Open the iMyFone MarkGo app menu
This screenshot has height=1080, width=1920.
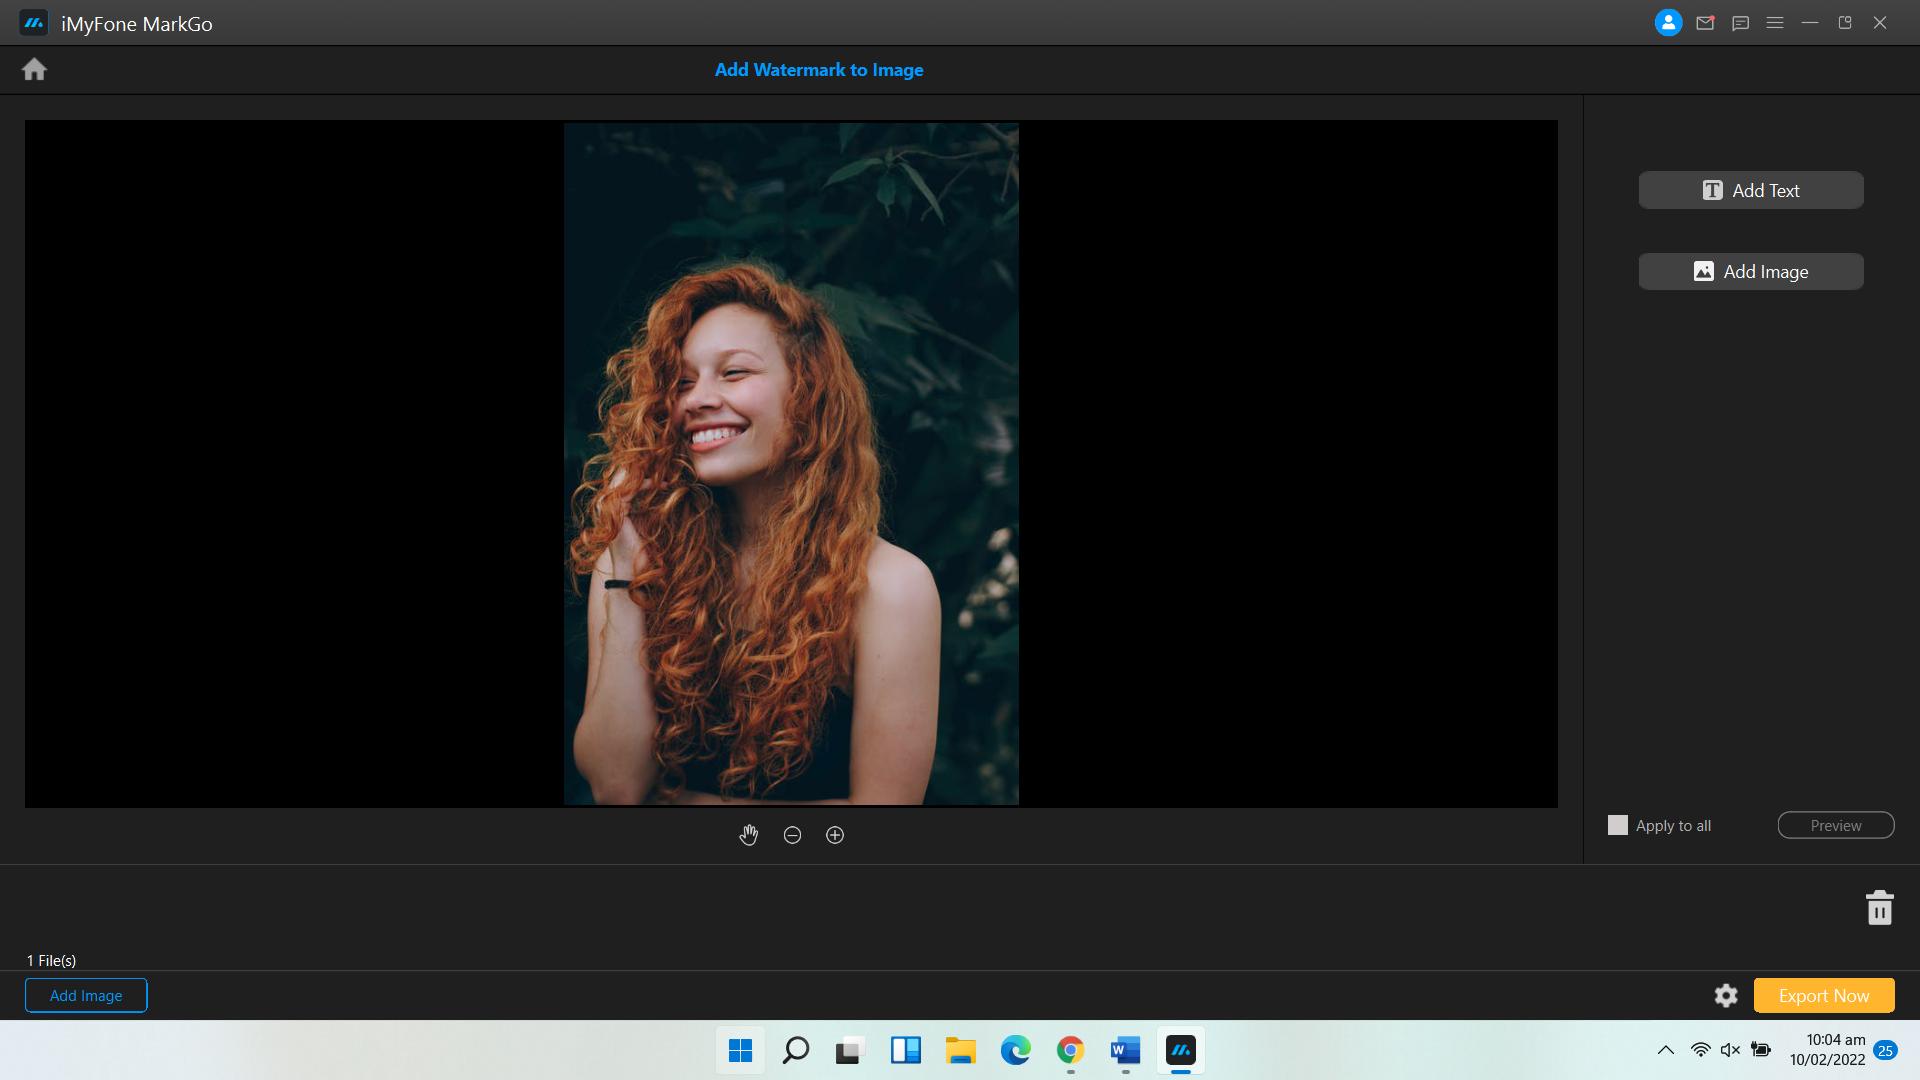pos(1775,22)
